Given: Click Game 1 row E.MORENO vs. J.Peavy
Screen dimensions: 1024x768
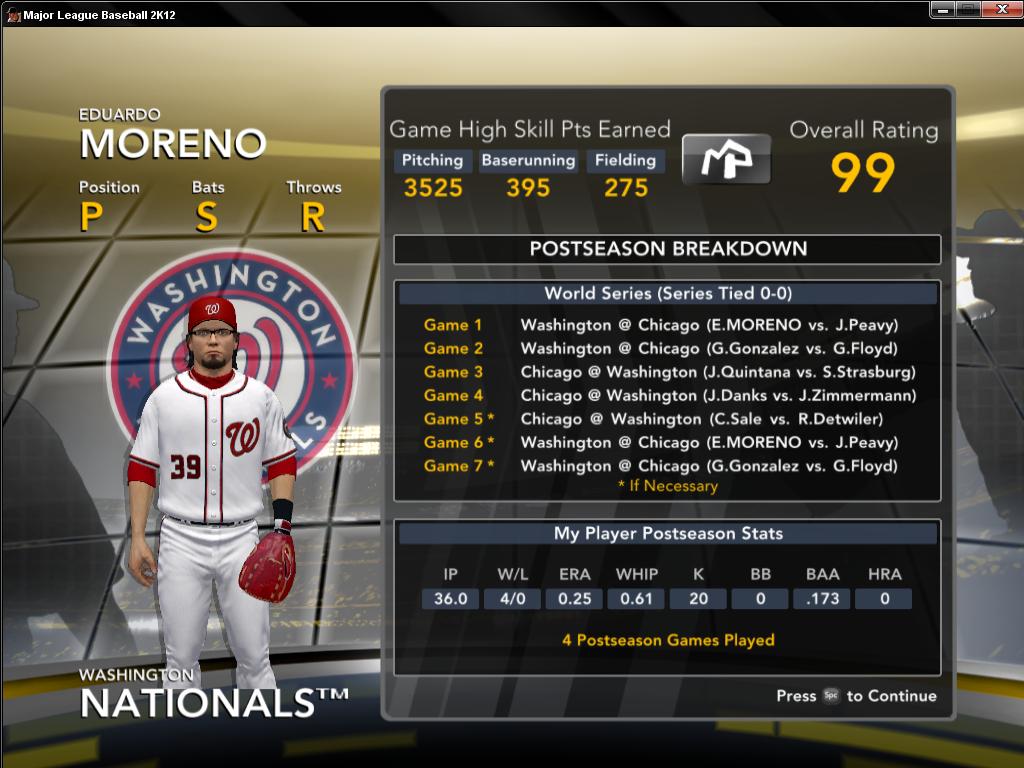Looking at the screenshot, I should point(661,325).
